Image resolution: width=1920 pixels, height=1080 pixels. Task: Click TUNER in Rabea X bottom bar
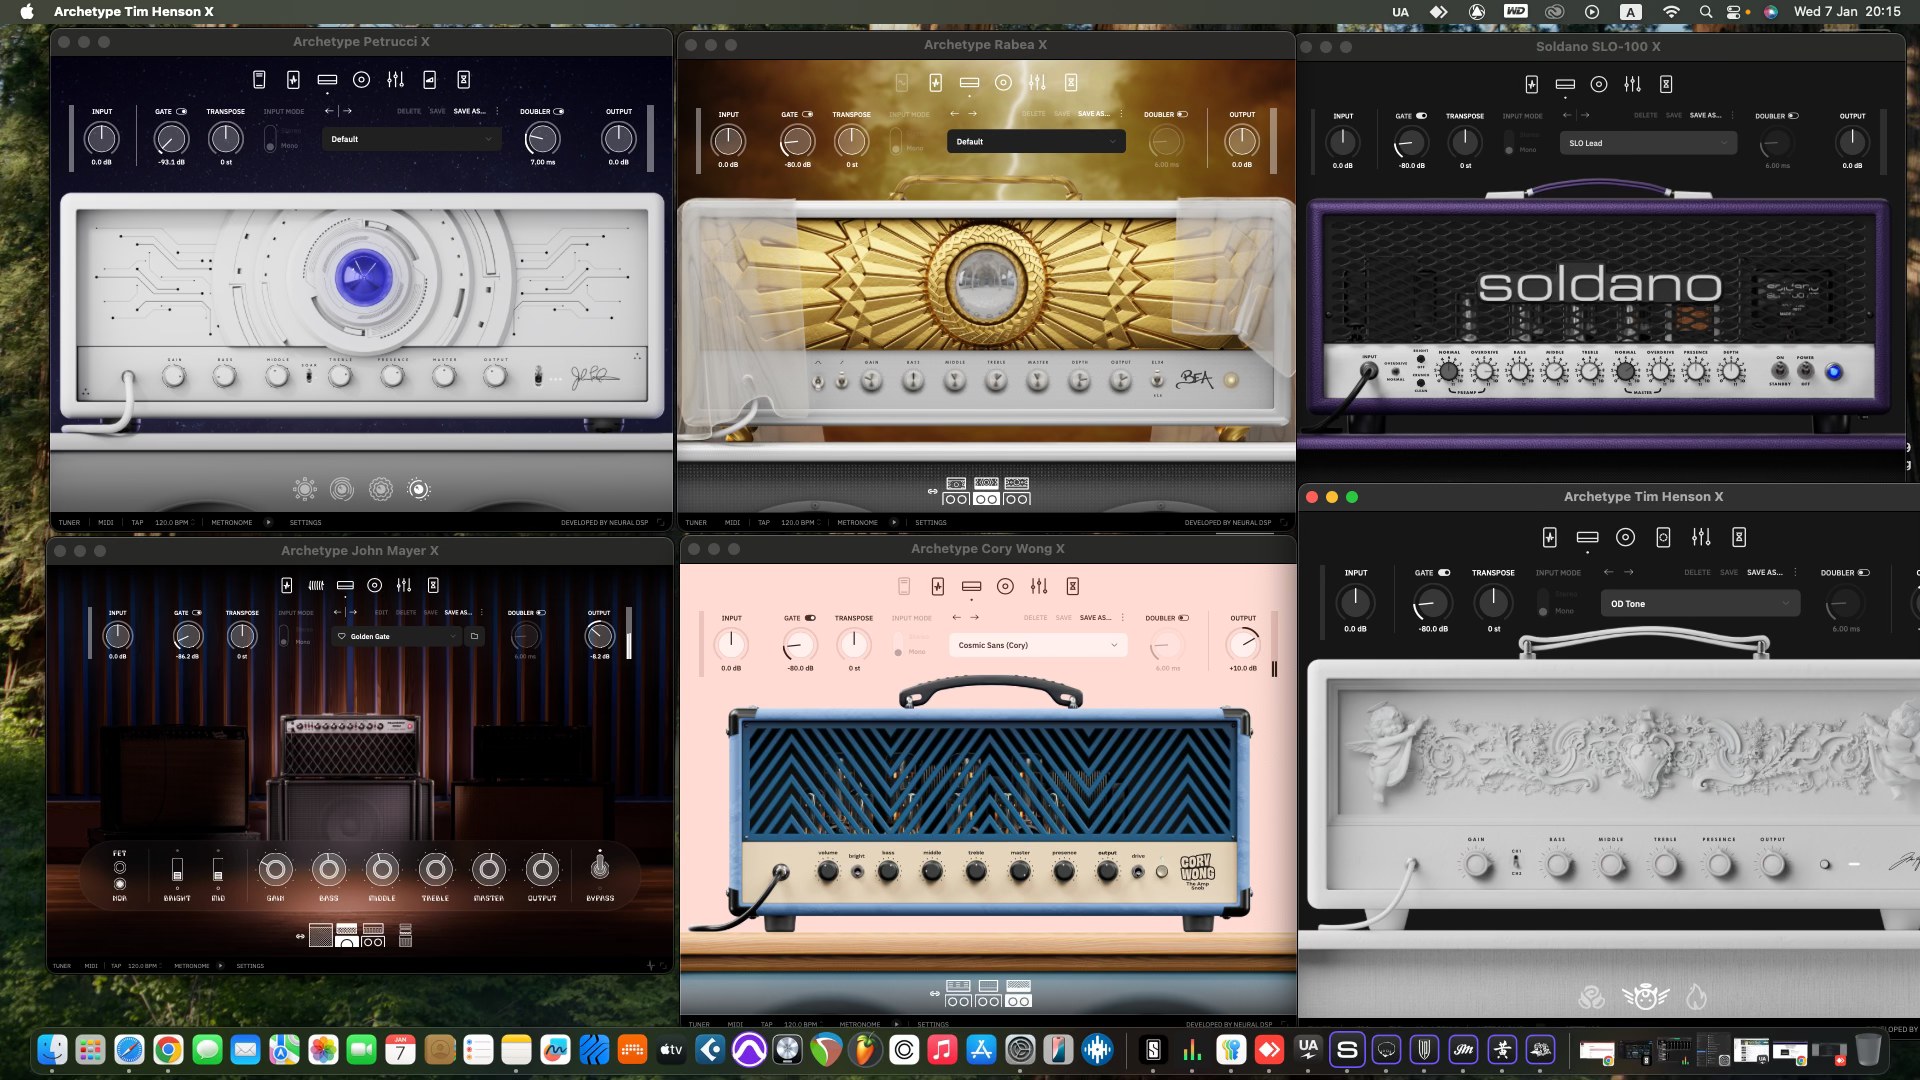696,522
